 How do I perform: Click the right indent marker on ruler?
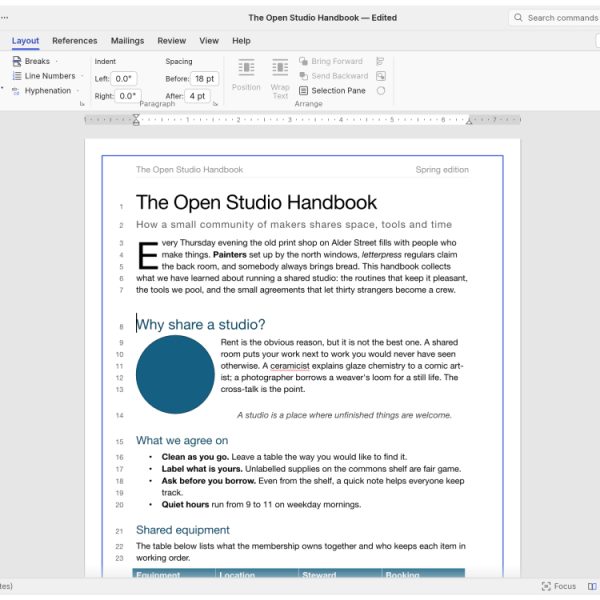[x=469, y=122]
